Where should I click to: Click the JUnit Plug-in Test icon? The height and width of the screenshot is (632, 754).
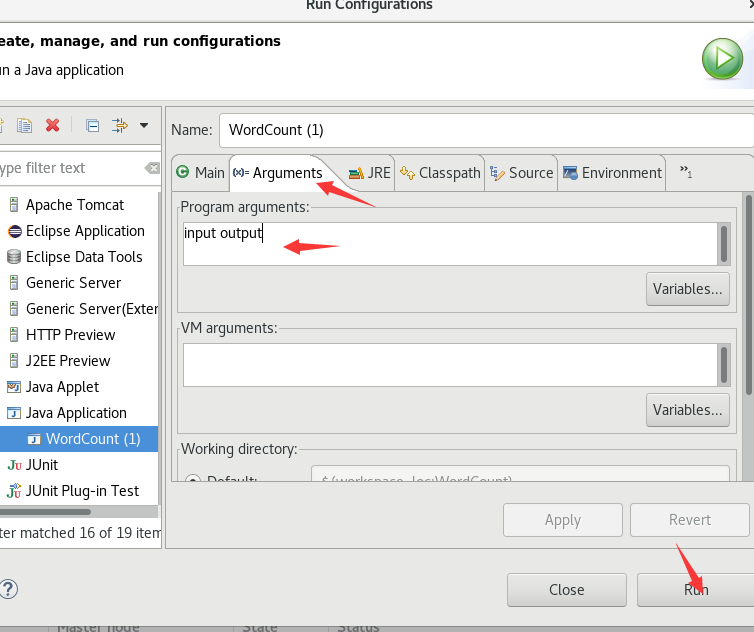tap(14, 491)
